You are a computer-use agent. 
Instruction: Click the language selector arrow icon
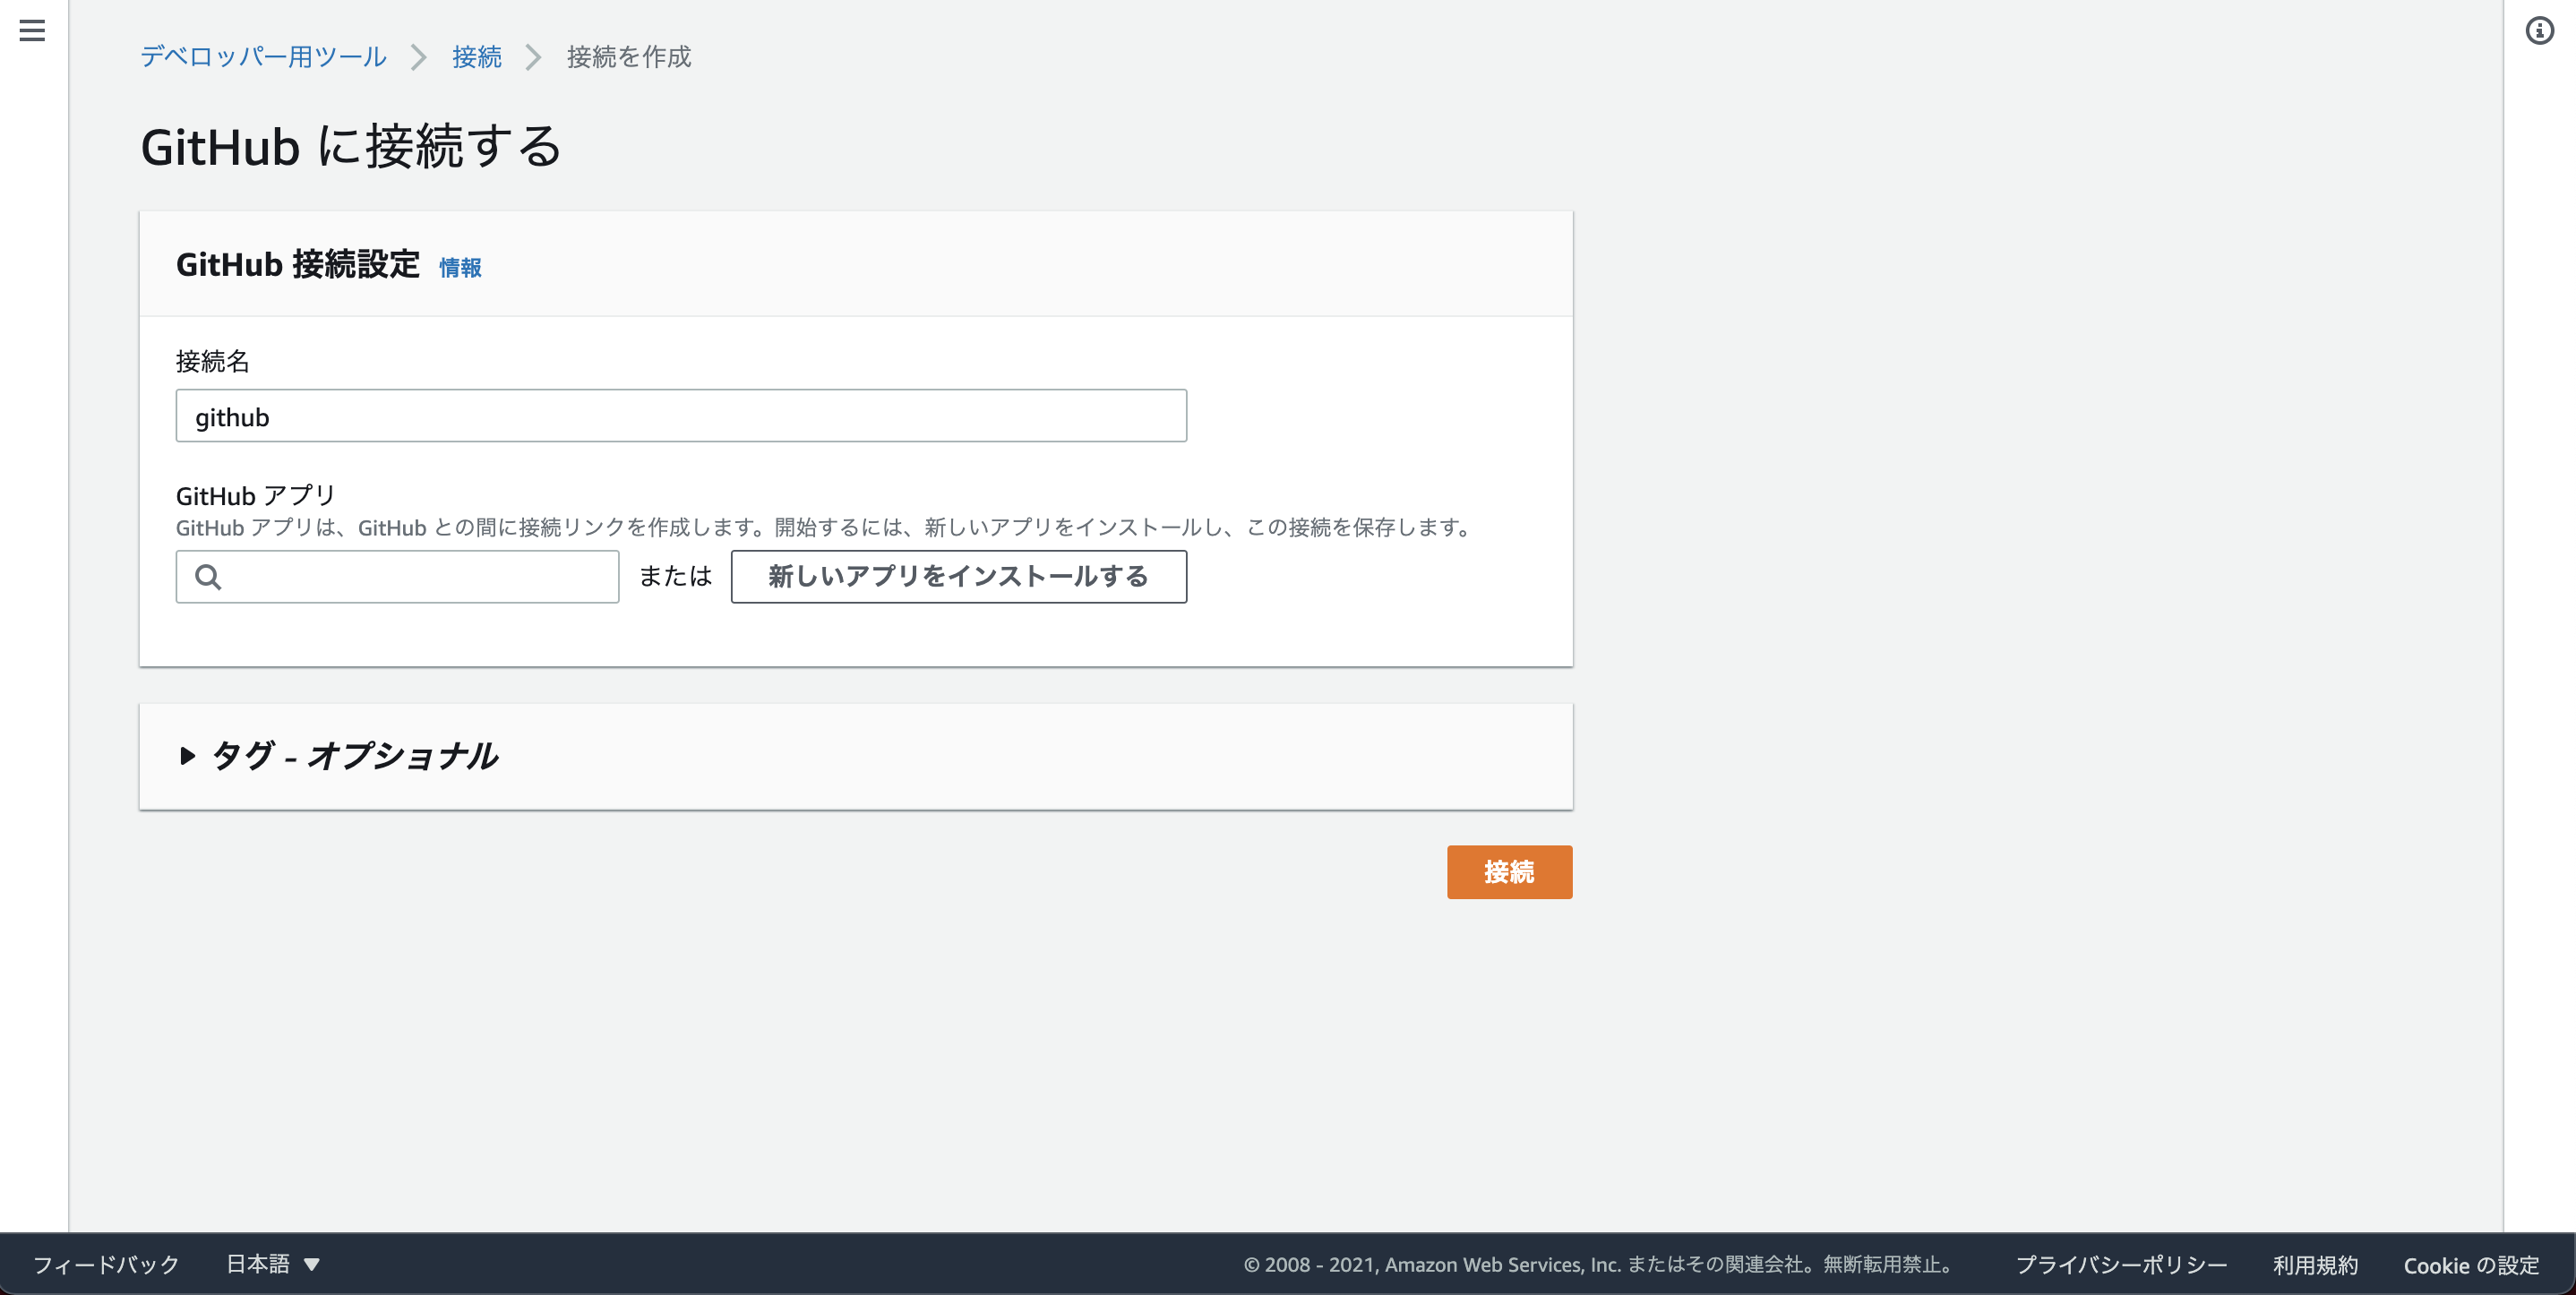pos(312,1265)
